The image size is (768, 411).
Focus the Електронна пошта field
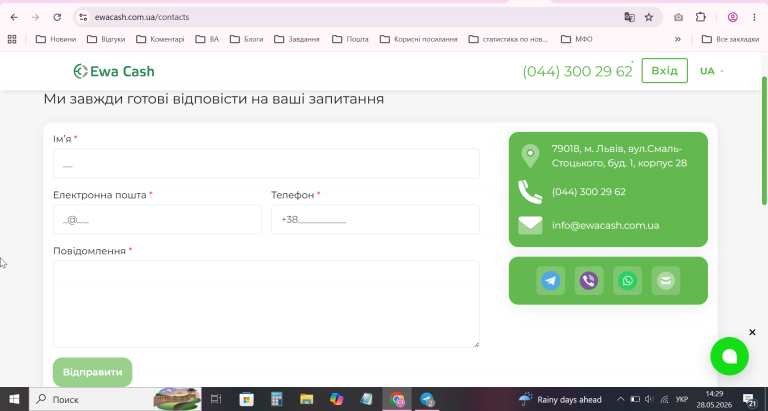click(x=157, y=219)
